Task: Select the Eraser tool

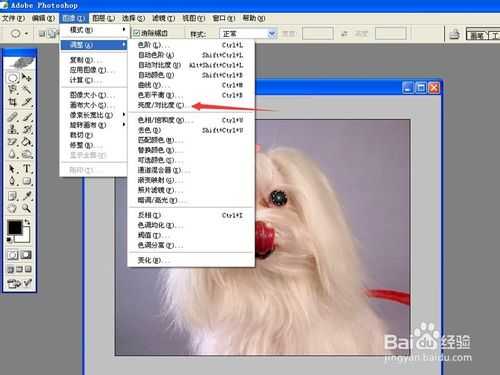Action: point(13,142)
